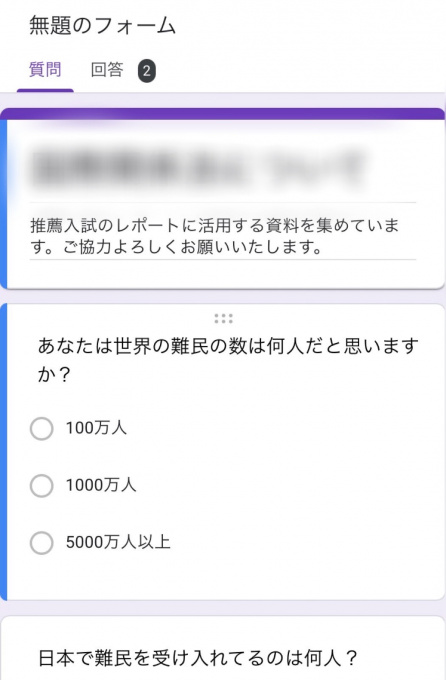The height and width of the screenshot is (680, 446).
Task: Select the 5000万人以上 radio button
Action: coord(42,543)
